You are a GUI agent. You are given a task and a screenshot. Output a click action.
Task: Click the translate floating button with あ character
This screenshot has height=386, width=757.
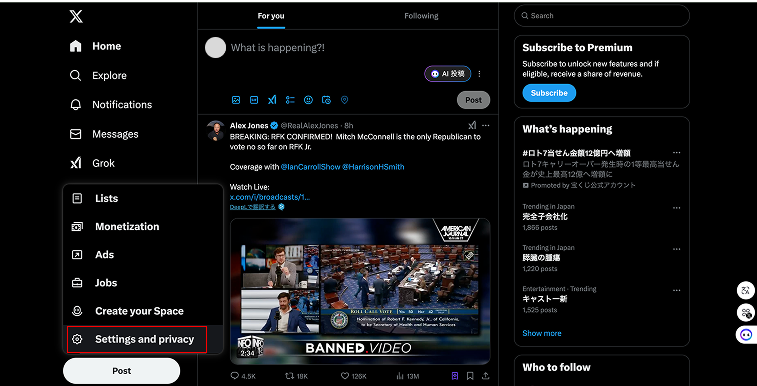pyautogui.click(x=746, y=291)
